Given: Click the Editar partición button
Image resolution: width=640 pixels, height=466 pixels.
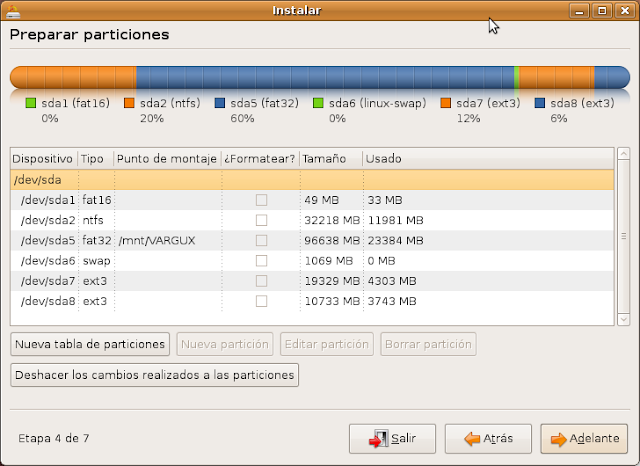Looking at the screenshot, I should (327, 344).
